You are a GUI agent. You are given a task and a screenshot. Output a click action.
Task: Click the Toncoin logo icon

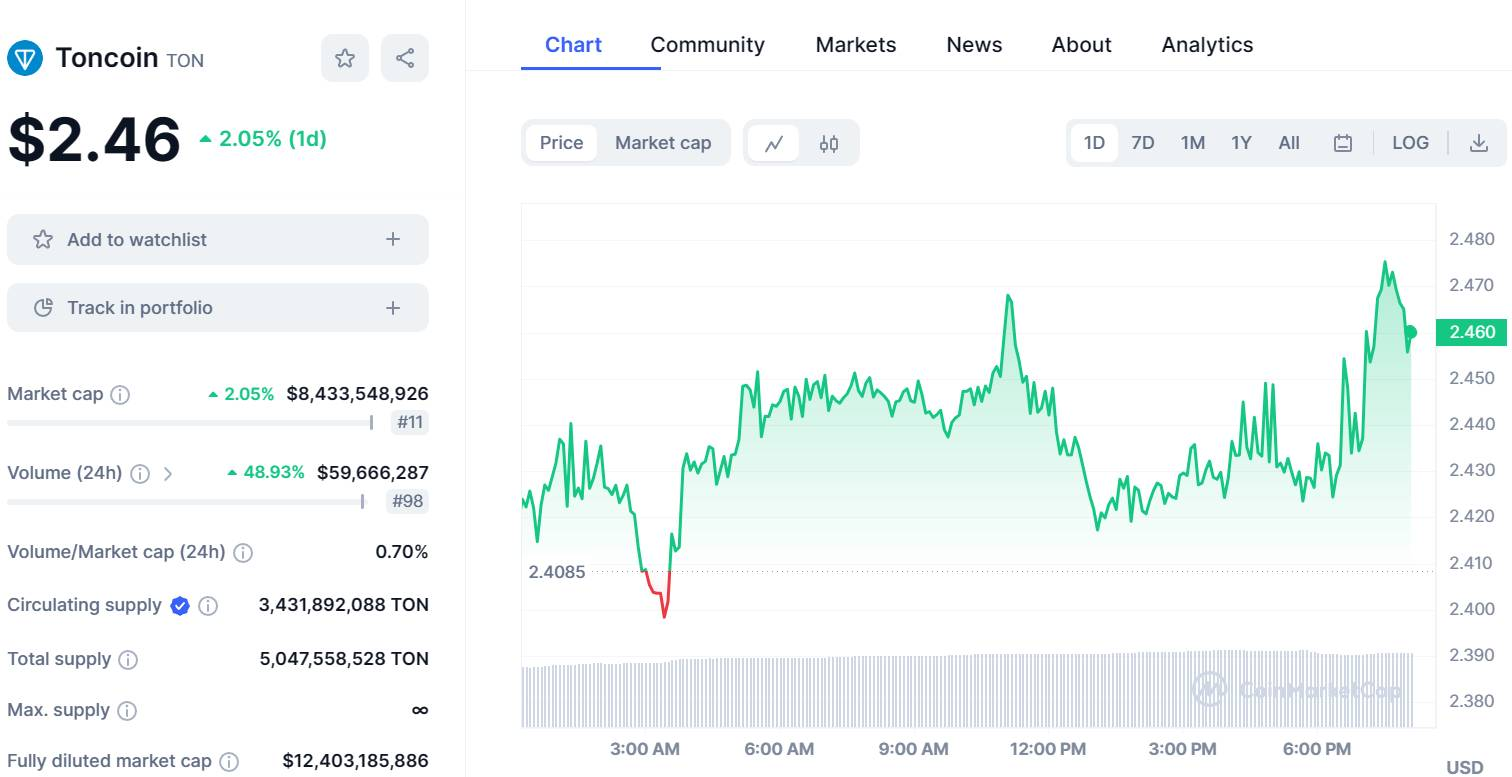[x=25, y=59]
